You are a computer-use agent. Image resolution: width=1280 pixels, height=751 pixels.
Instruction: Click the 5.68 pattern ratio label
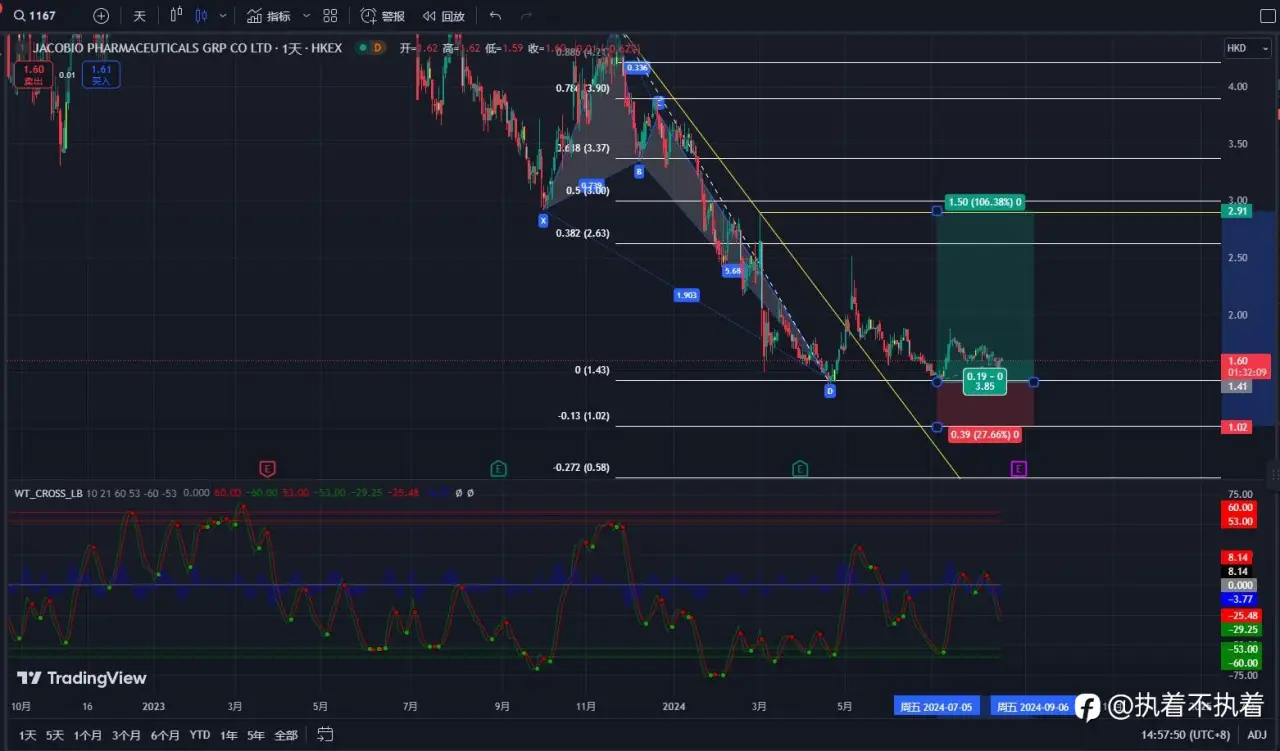click(732, 270)
